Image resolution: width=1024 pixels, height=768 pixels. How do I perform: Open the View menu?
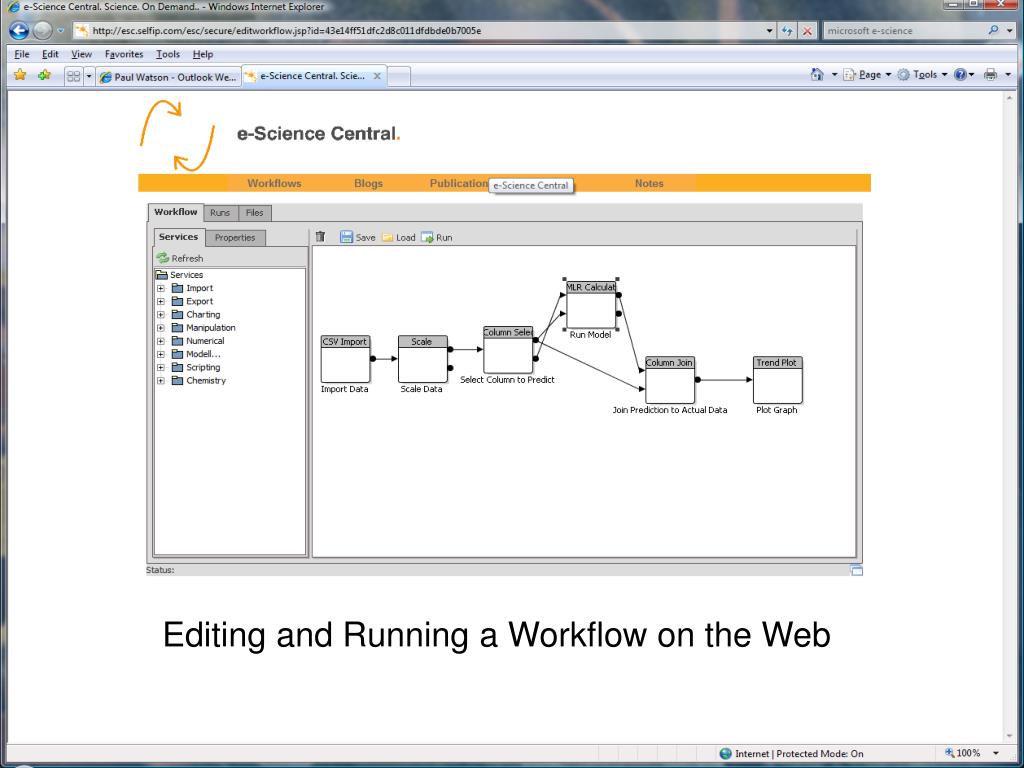coord(82,54)
